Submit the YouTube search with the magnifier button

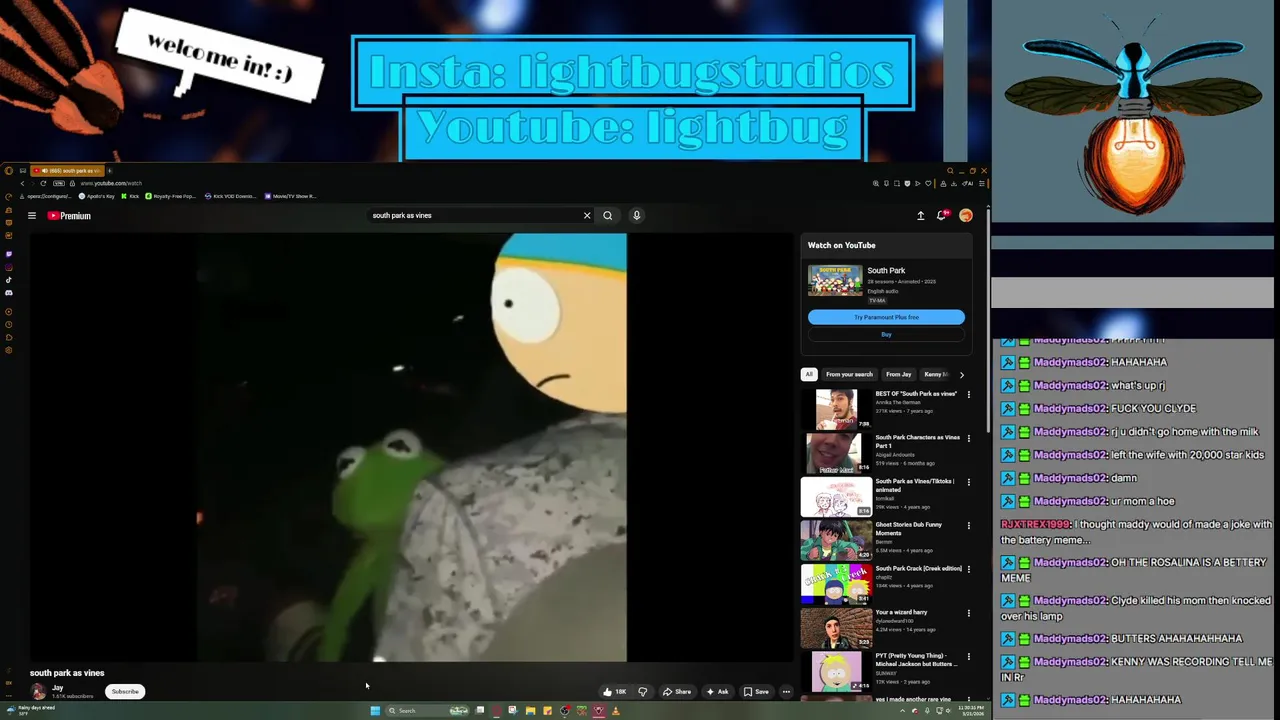[x=608, y=216]
